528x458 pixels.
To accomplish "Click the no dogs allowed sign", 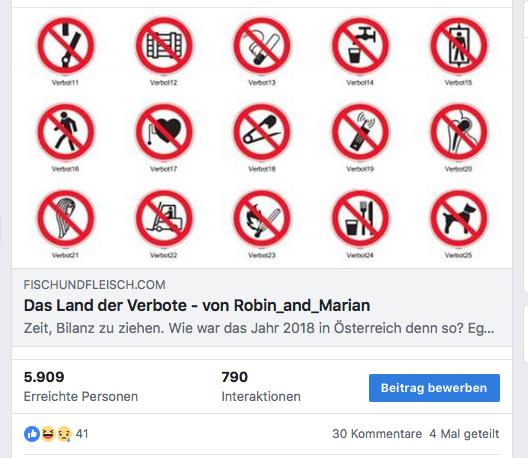I will [x=459, y=218].
